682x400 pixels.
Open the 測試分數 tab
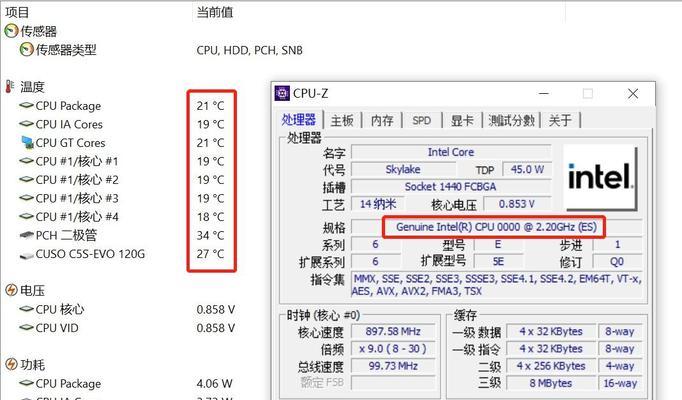(511, 120)
